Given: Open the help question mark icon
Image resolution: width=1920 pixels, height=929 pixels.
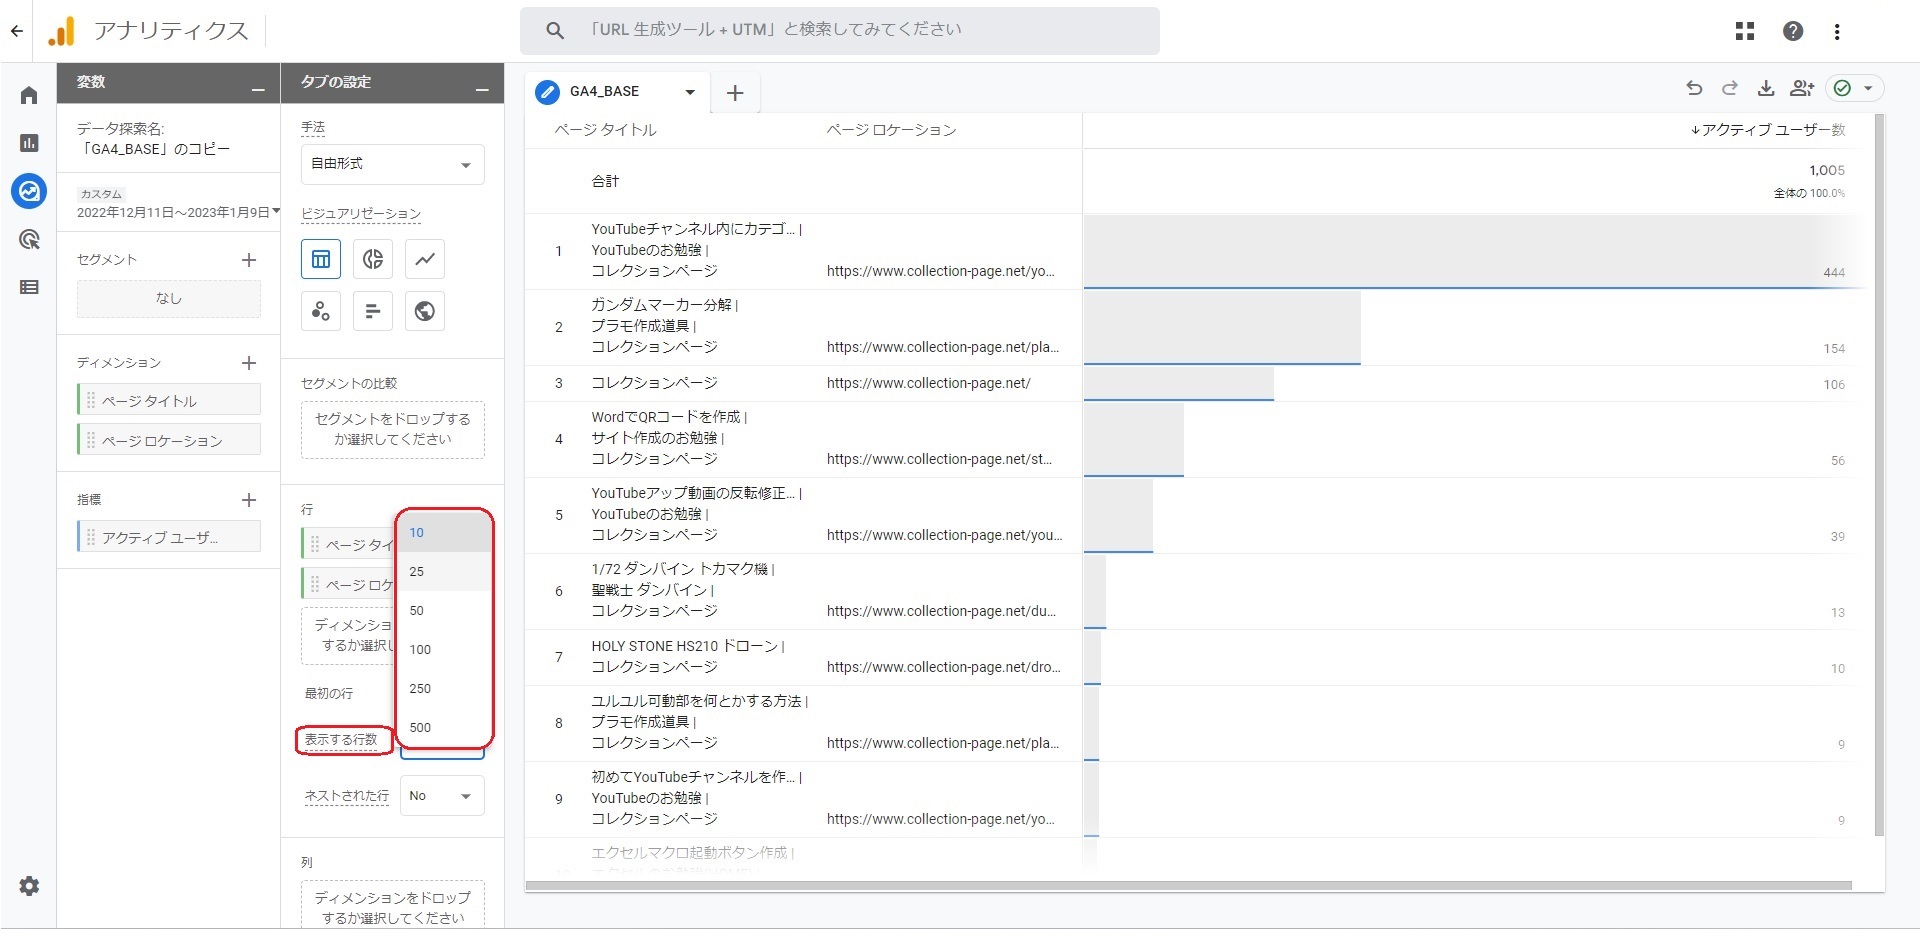Looking at the screenshot, I should 1793,31.
